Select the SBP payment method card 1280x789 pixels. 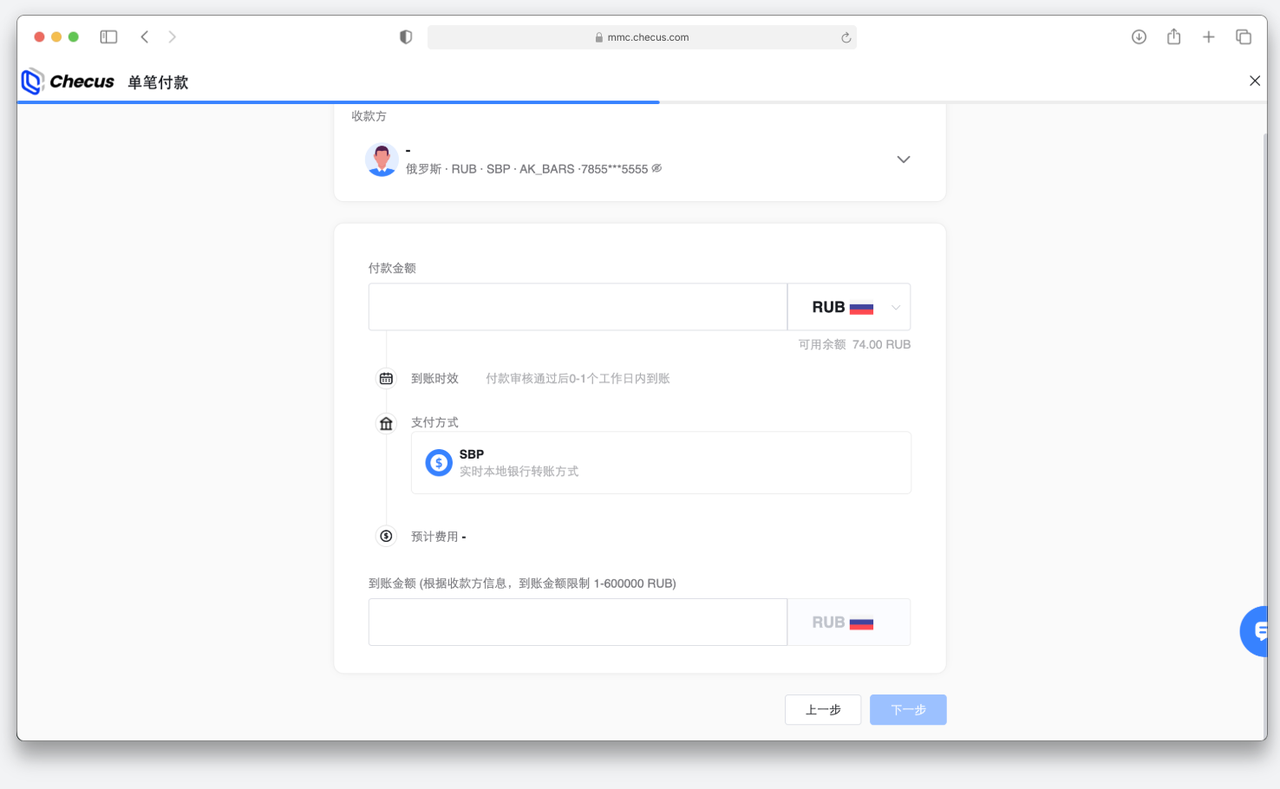(660, 463)
